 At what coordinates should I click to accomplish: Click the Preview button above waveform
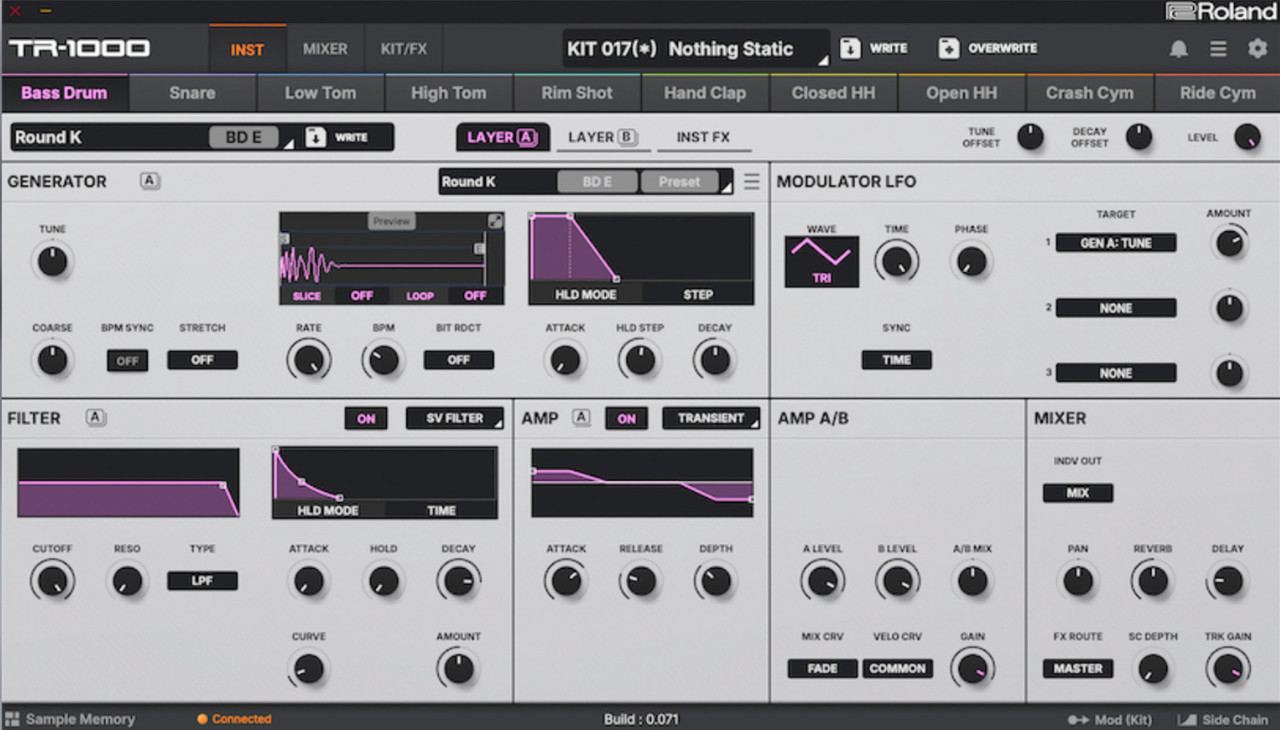[x=391, y=221]
